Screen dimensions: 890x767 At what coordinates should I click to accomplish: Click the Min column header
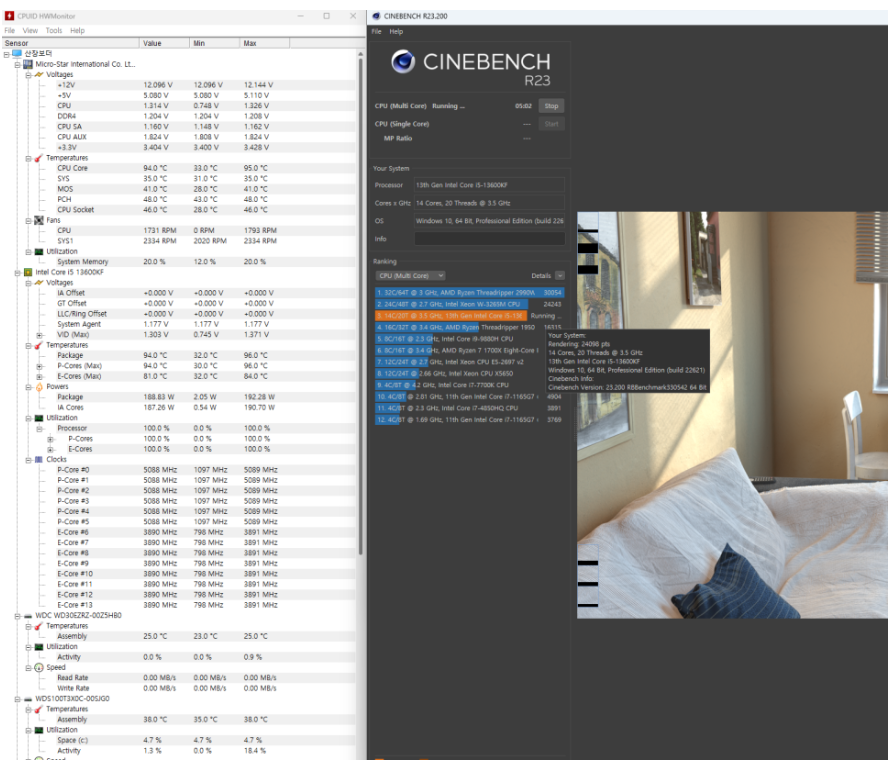tap(215, 43)
